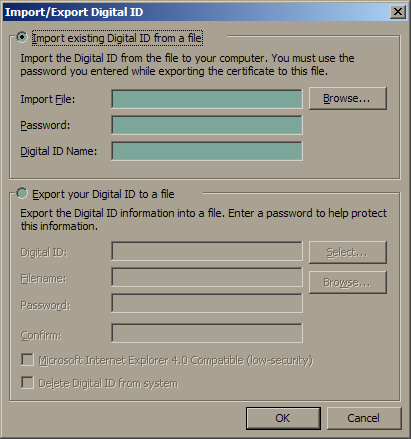This screenshot has width=411, height=439.
Task: Click Browse button next to Filename
Action: pos(348,282)
